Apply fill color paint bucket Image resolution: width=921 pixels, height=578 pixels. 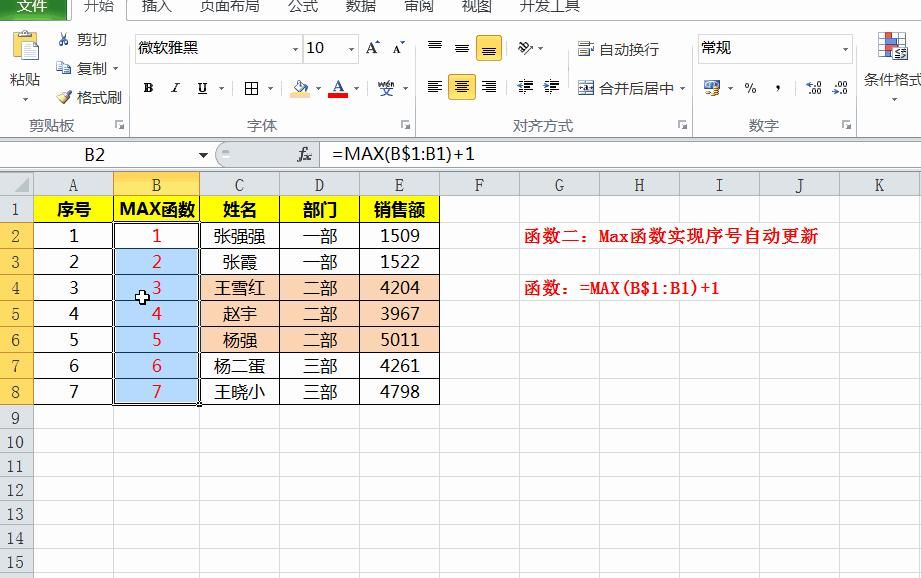(300, 88)
